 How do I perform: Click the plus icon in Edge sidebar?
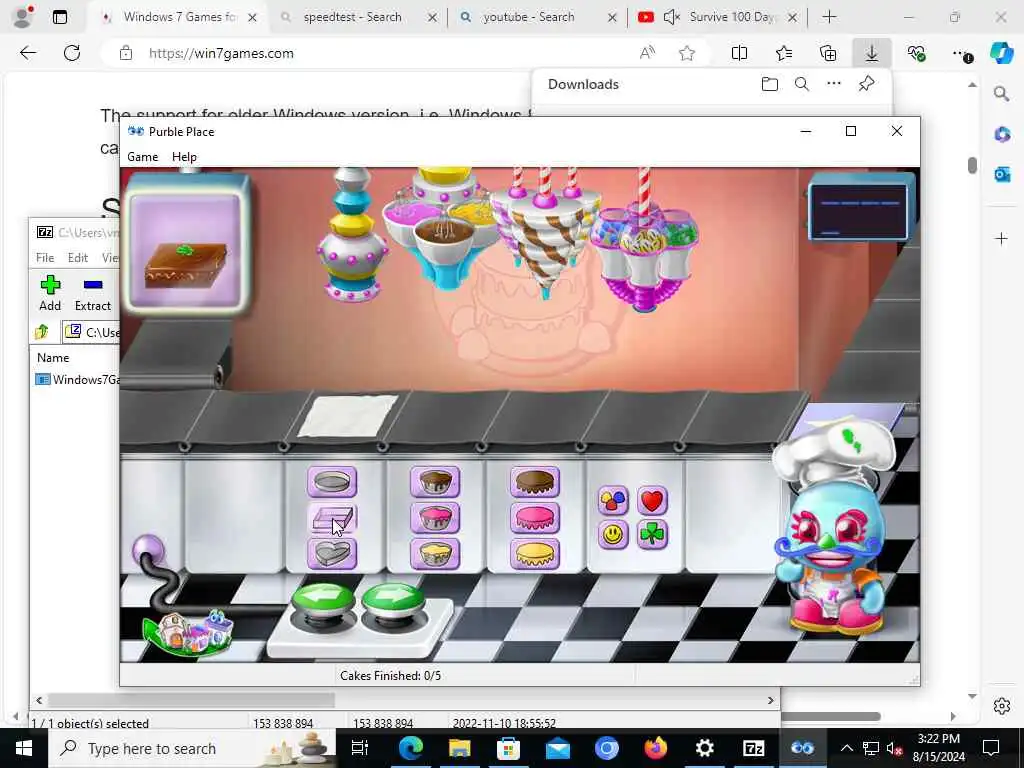[x=1002, y=238]
